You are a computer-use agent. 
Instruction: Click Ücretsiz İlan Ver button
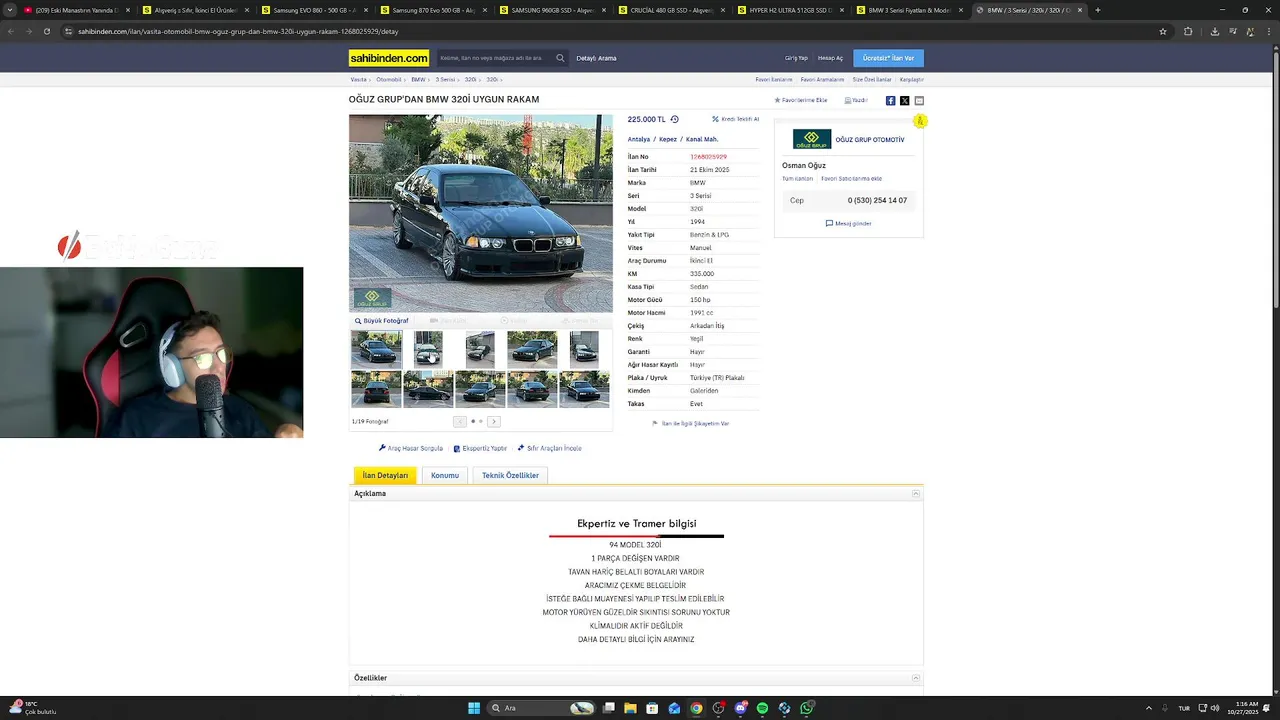888,58
